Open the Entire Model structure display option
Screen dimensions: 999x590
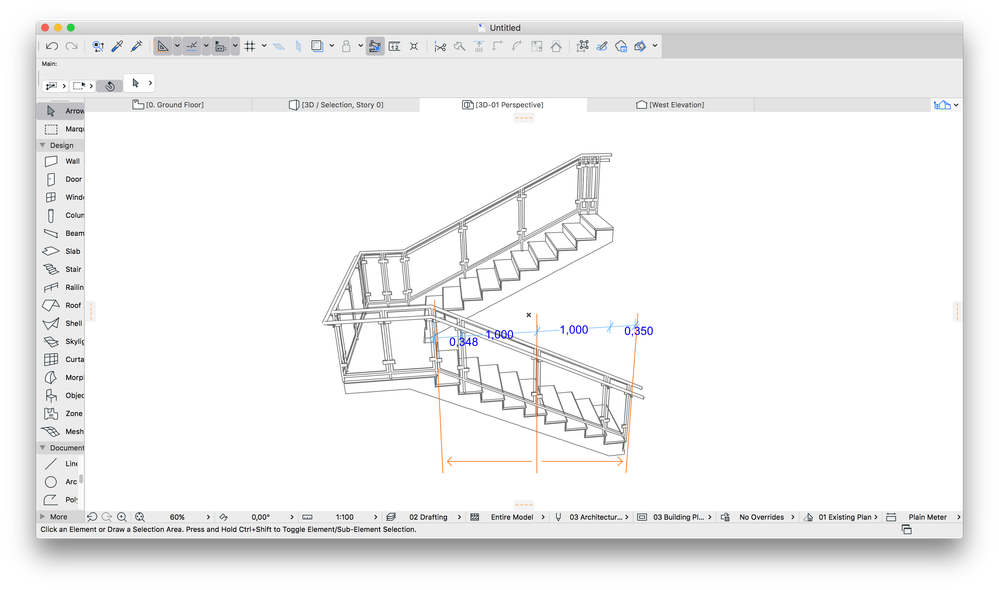click(x=512, y=517)
